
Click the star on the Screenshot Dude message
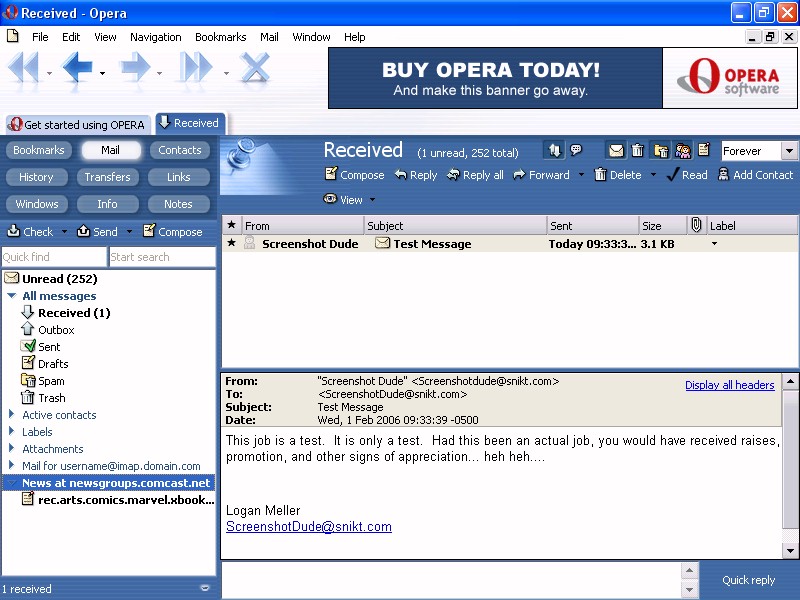tap(232, 243)
